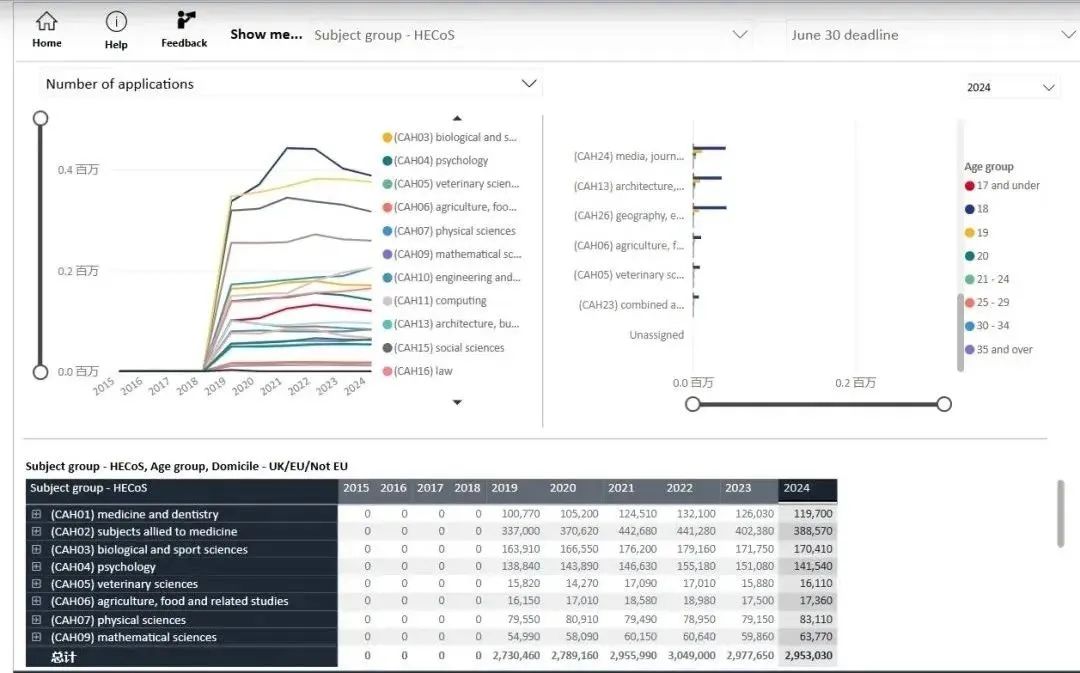The image size is (1080, 673).
Task: Open the June 30 deadline dropdown
Action: pyautogui.click(x=933, y=34)
